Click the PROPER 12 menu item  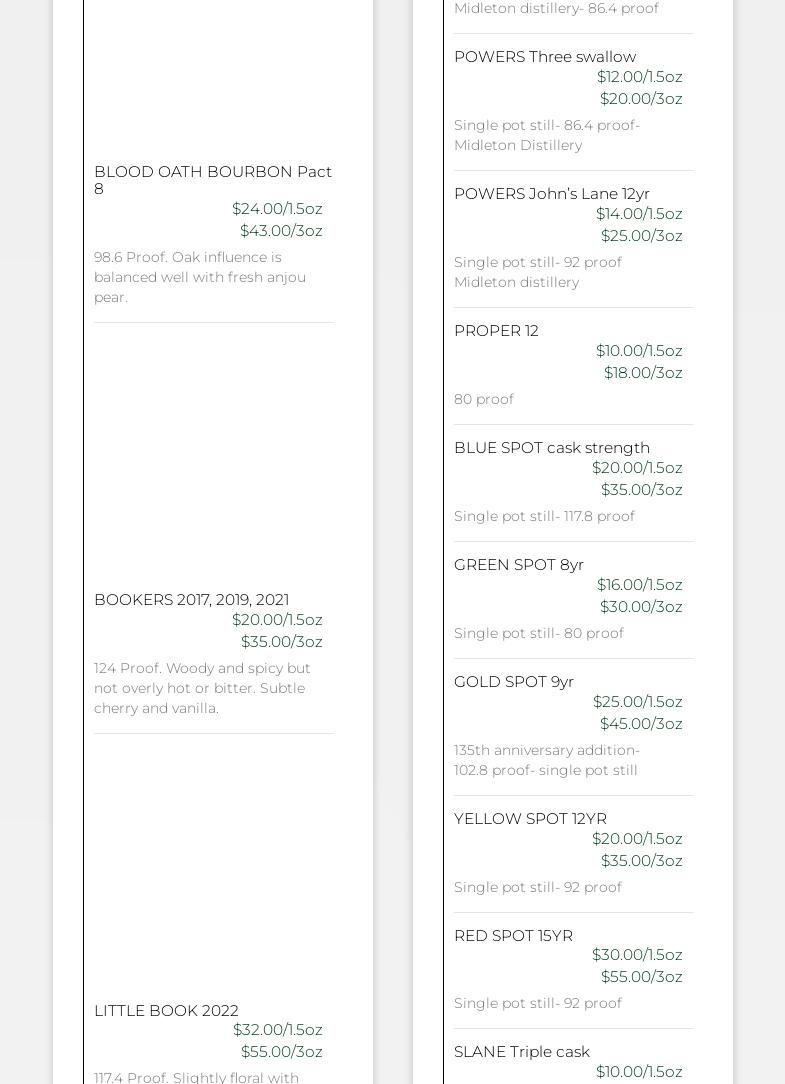(x=496, y=331)
